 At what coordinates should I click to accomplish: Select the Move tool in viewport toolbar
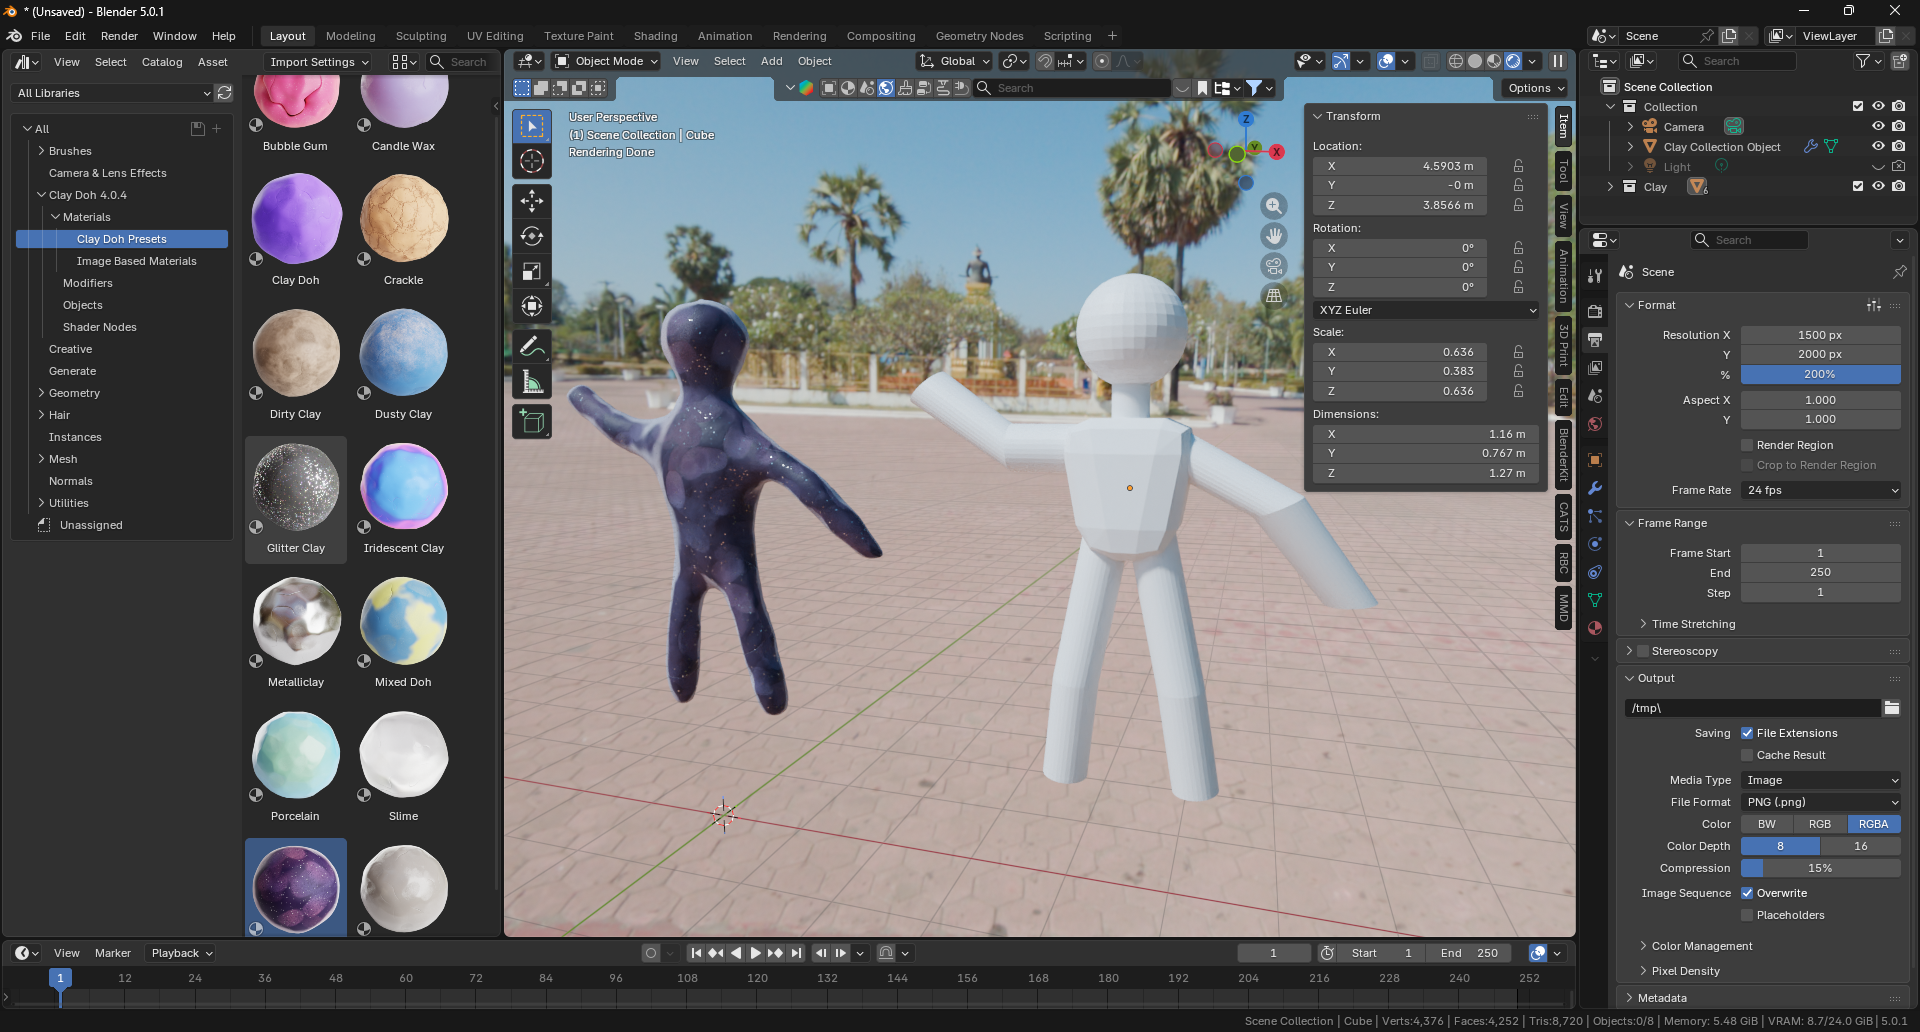(532, 201)
